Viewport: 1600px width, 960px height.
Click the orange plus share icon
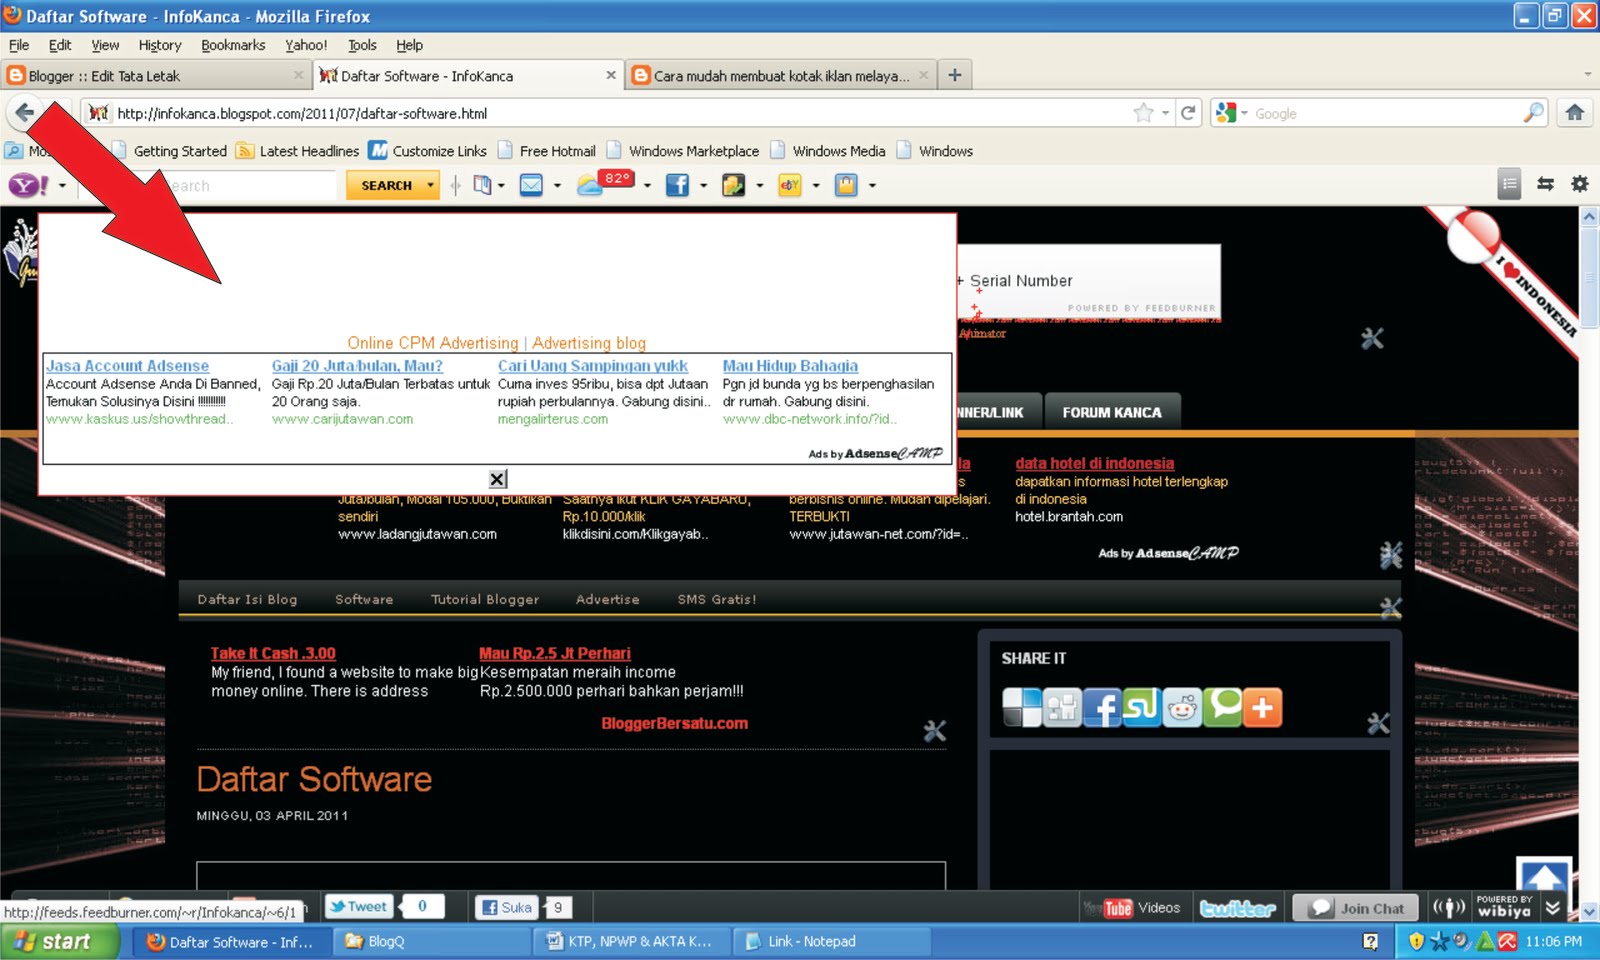tap(1263, 707)
